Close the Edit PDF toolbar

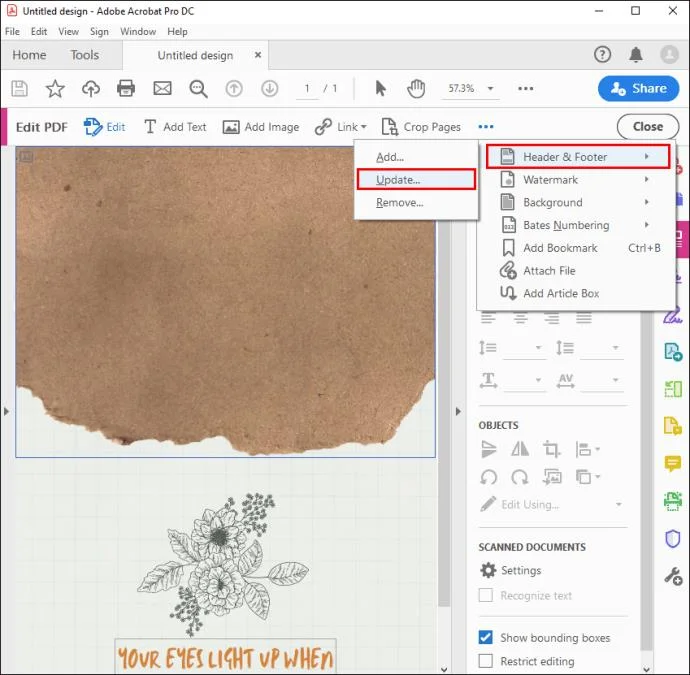[x=648, y=127]
